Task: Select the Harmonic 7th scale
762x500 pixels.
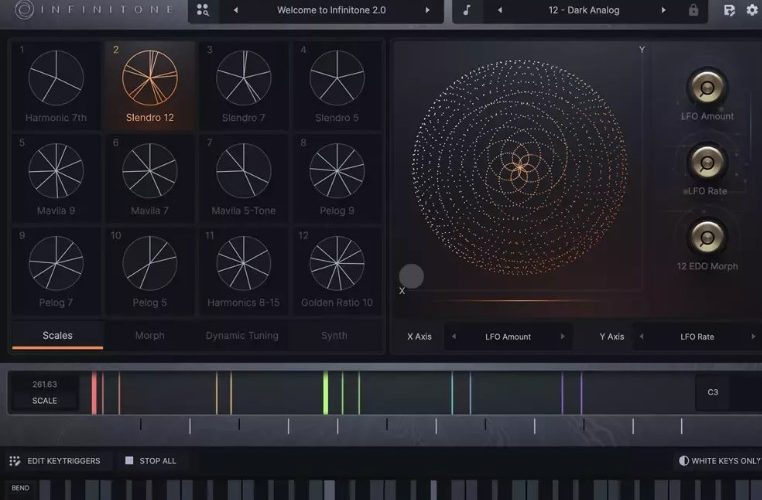Action: coord(56,86)
